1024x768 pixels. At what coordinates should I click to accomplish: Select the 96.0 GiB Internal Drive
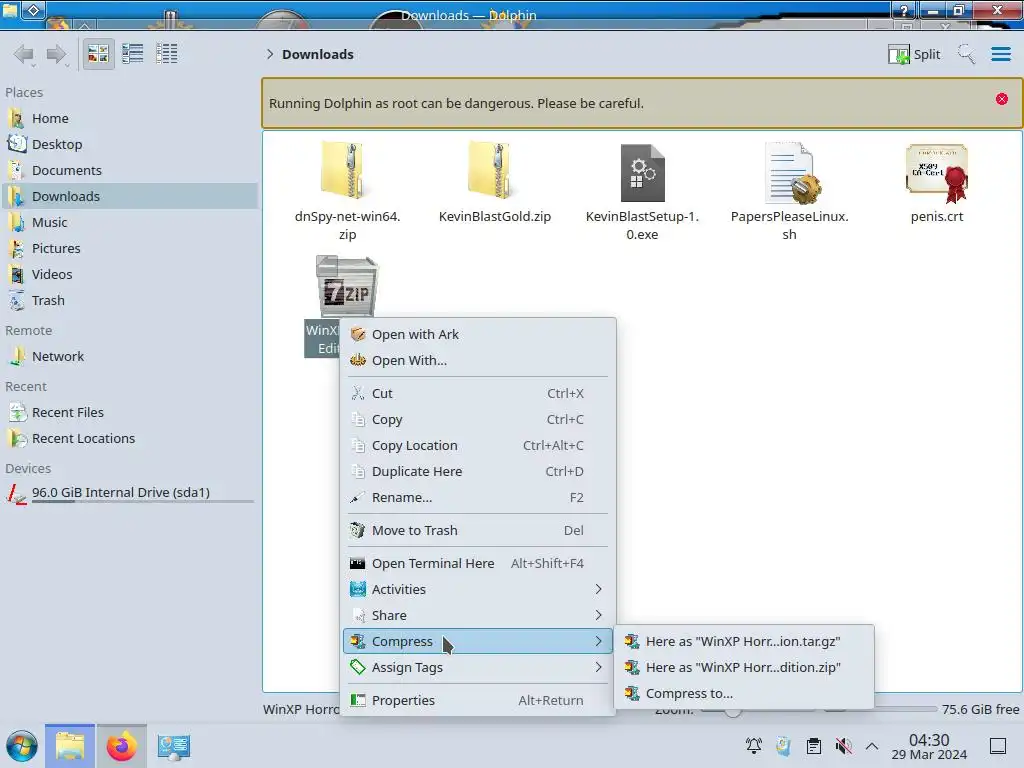click(x=129, y=493)
